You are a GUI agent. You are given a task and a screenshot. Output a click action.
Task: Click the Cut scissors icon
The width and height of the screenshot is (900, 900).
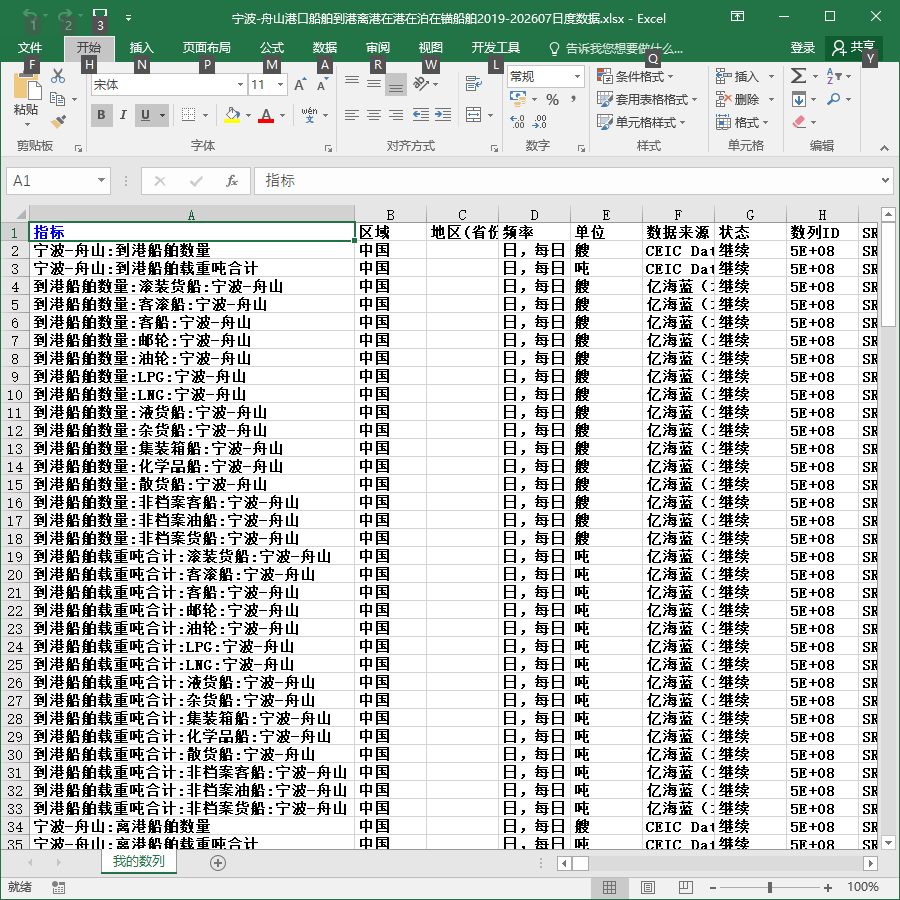[58, 76]
